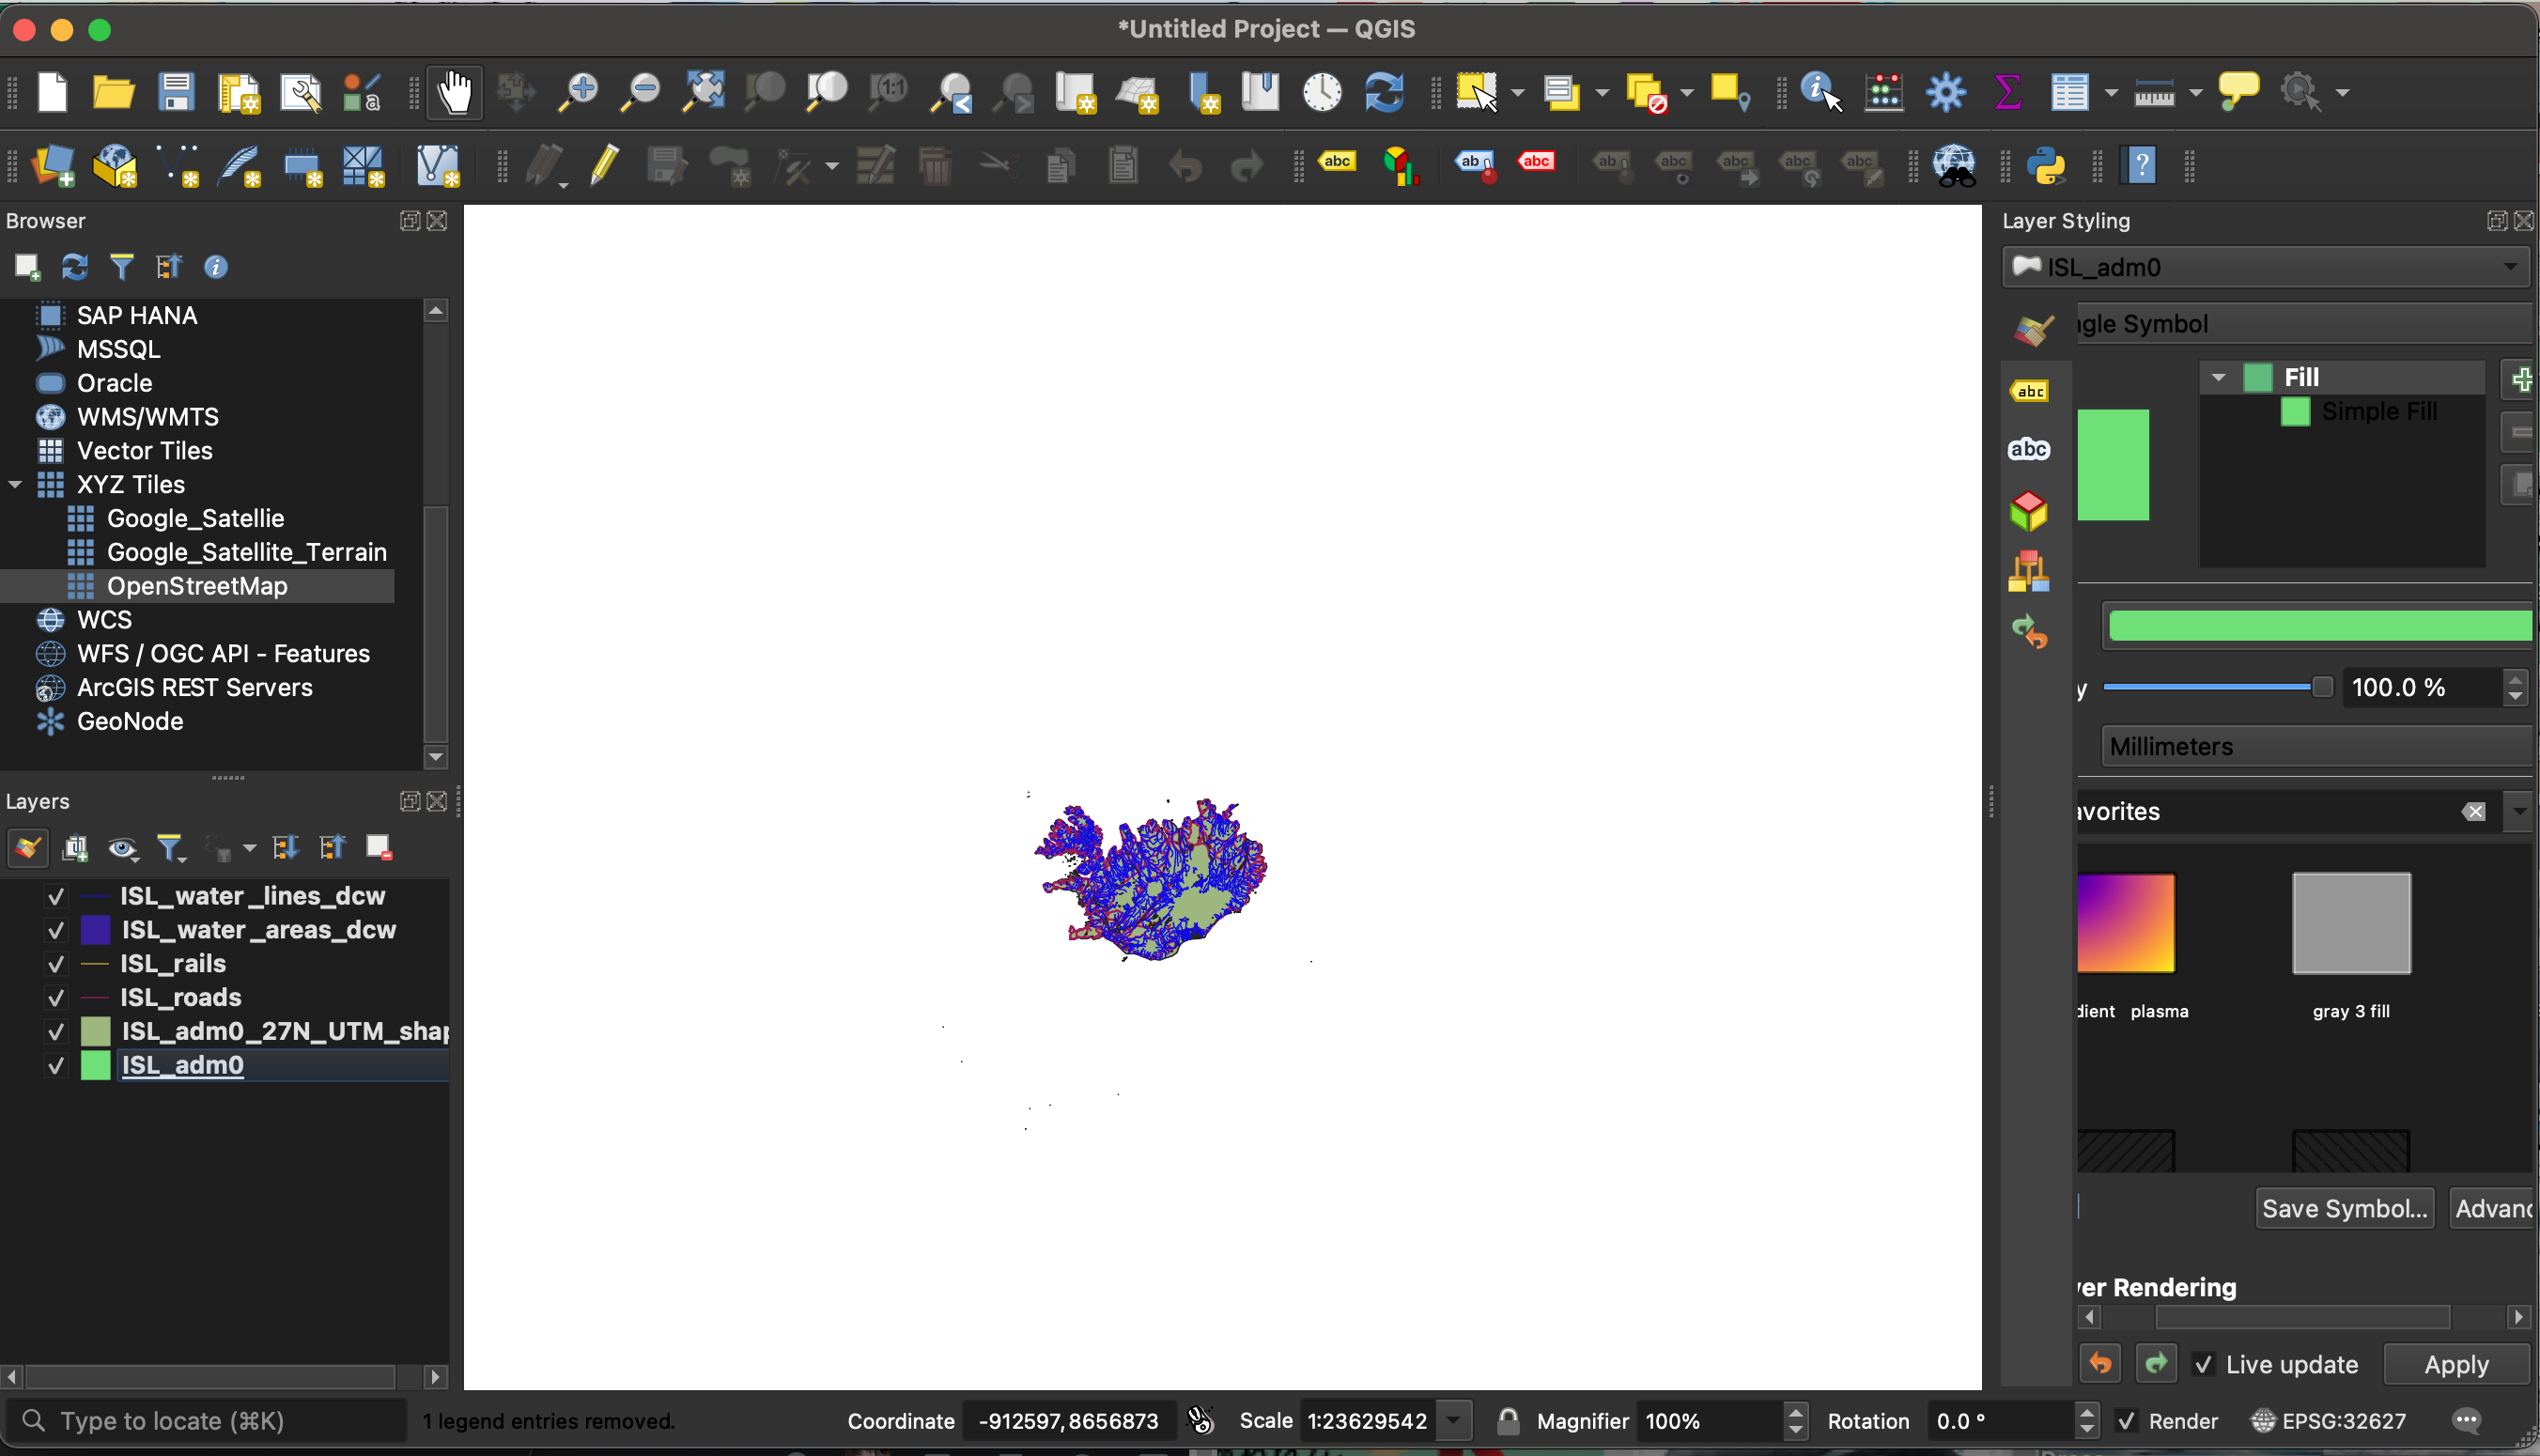Viewport: 2540px width, 1456px height.
Task: Select the Pan Map tool
Action: (x=454, y=92)
